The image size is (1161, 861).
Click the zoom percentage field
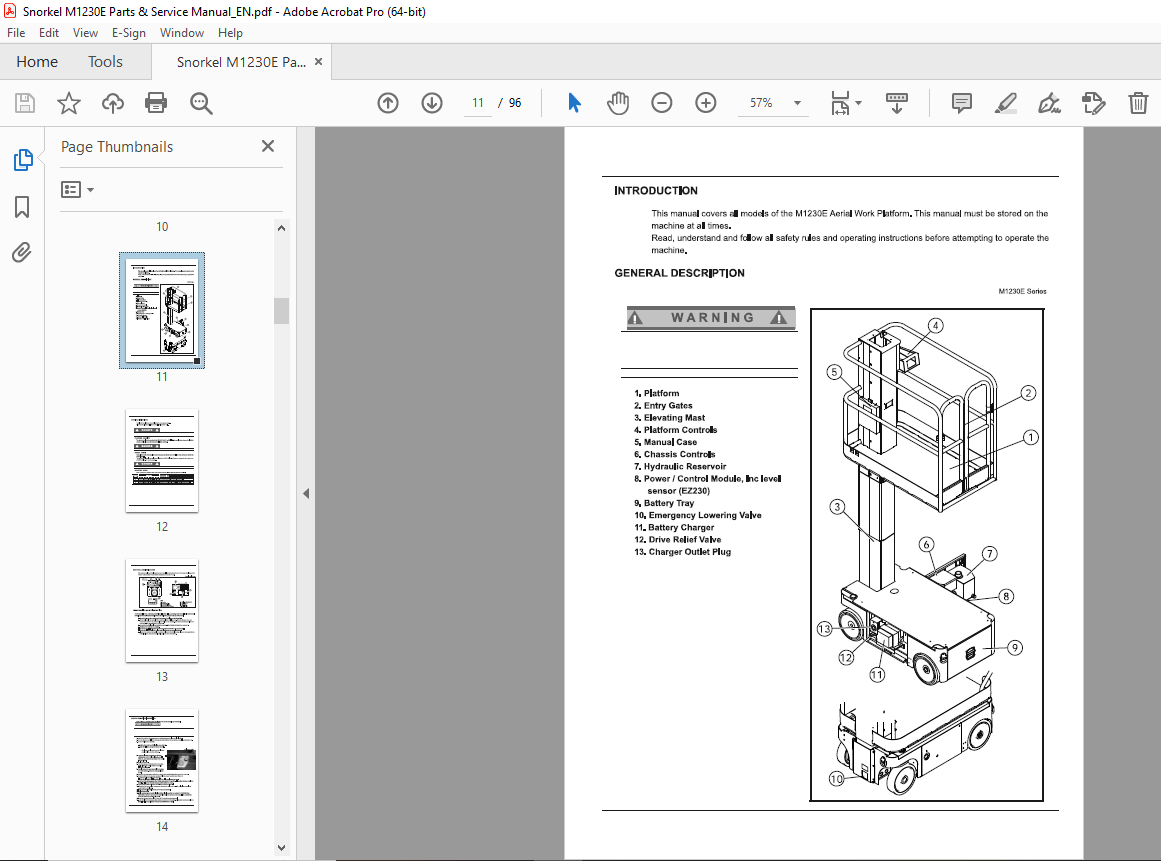click(761, 103)
